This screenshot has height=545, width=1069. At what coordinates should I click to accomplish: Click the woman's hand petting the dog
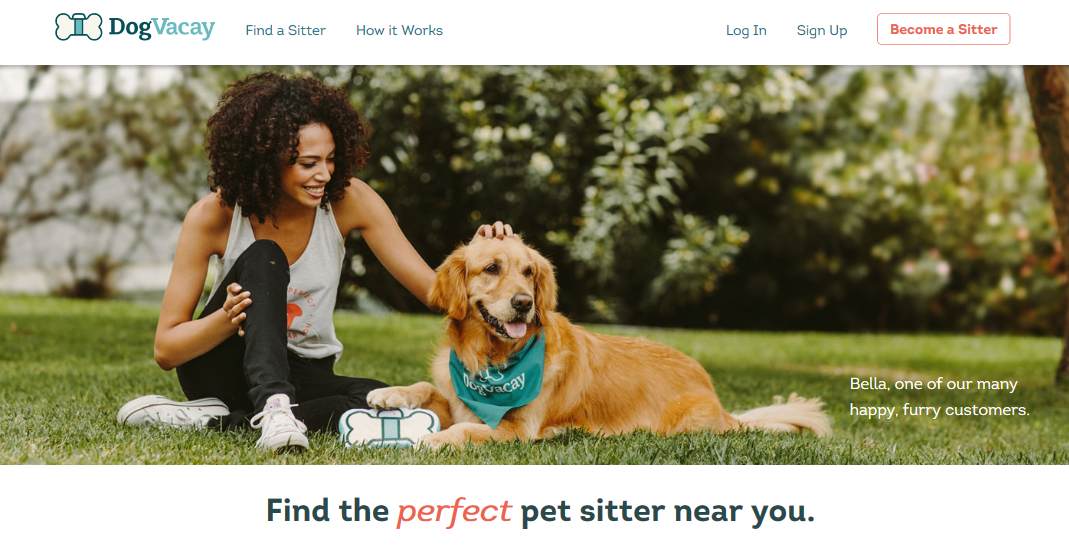[x=494, y=230]
